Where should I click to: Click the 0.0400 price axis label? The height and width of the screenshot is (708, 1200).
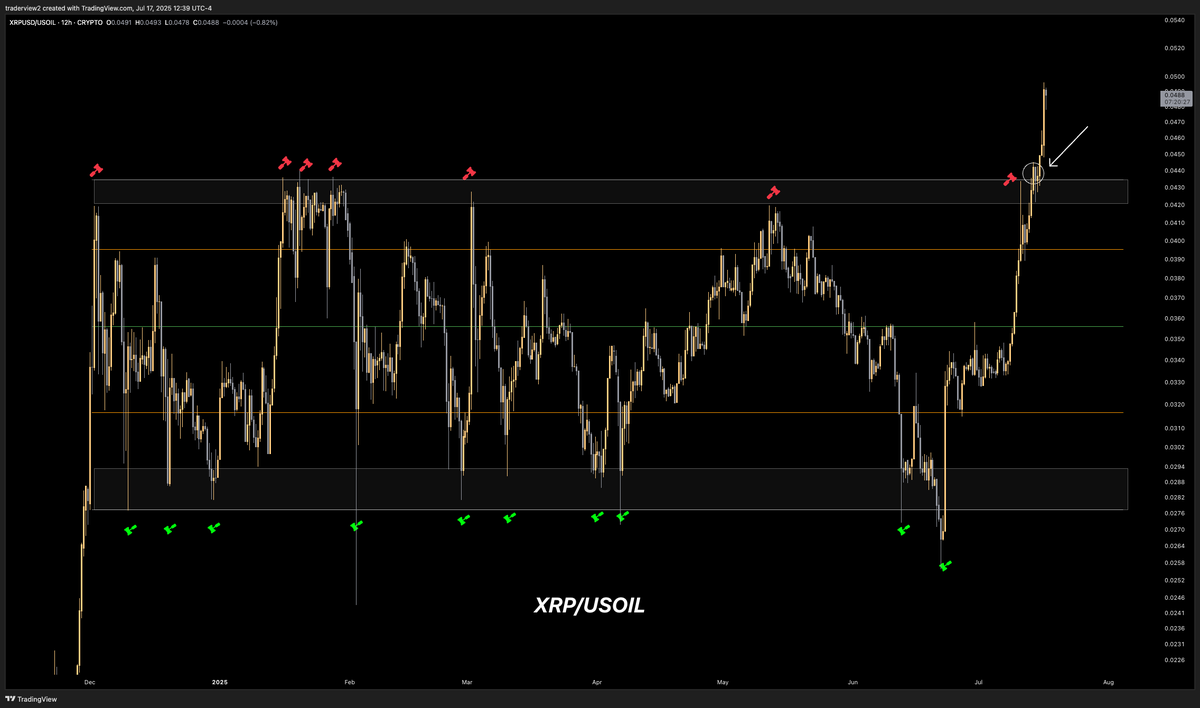(1174, 241)
